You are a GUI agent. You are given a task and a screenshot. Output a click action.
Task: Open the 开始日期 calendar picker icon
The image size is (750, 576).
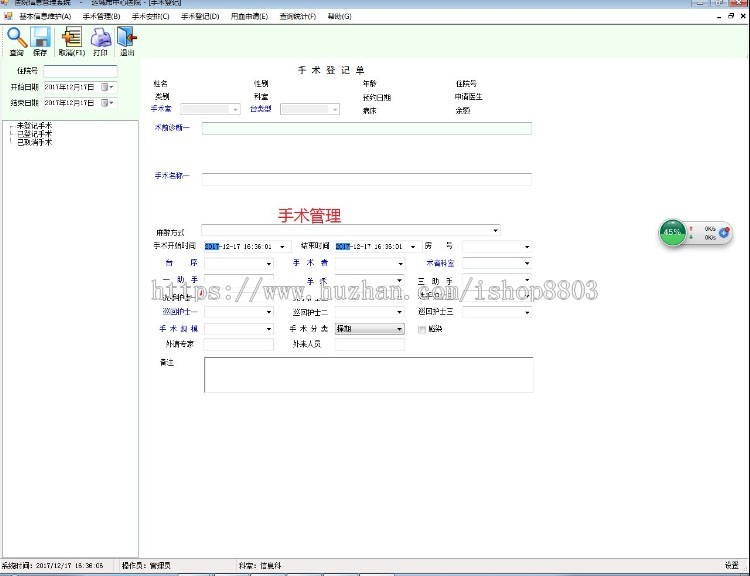(x=105, y=88)
